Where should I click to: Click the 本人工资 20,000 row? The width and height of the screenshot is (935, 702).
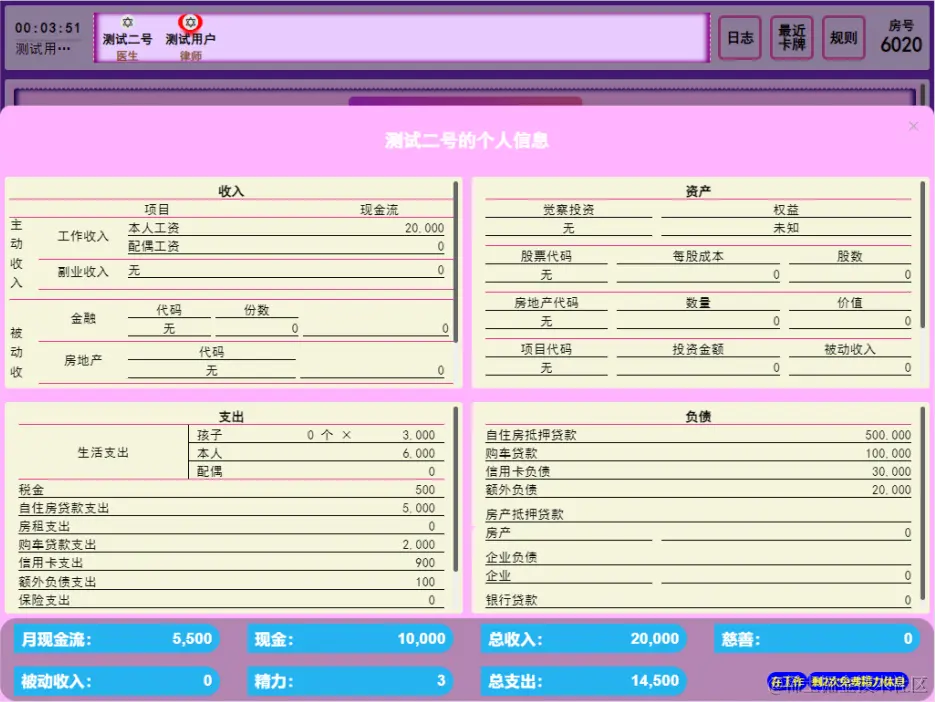pos(286,228)
